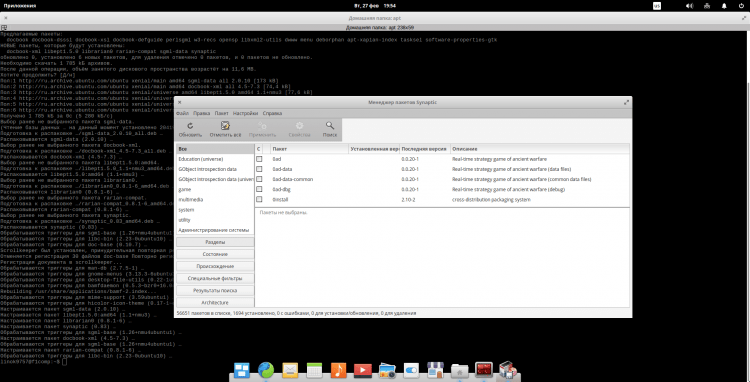
Task: Maximize the Synaptic window with corner arrows
Action: click(626, 102)
